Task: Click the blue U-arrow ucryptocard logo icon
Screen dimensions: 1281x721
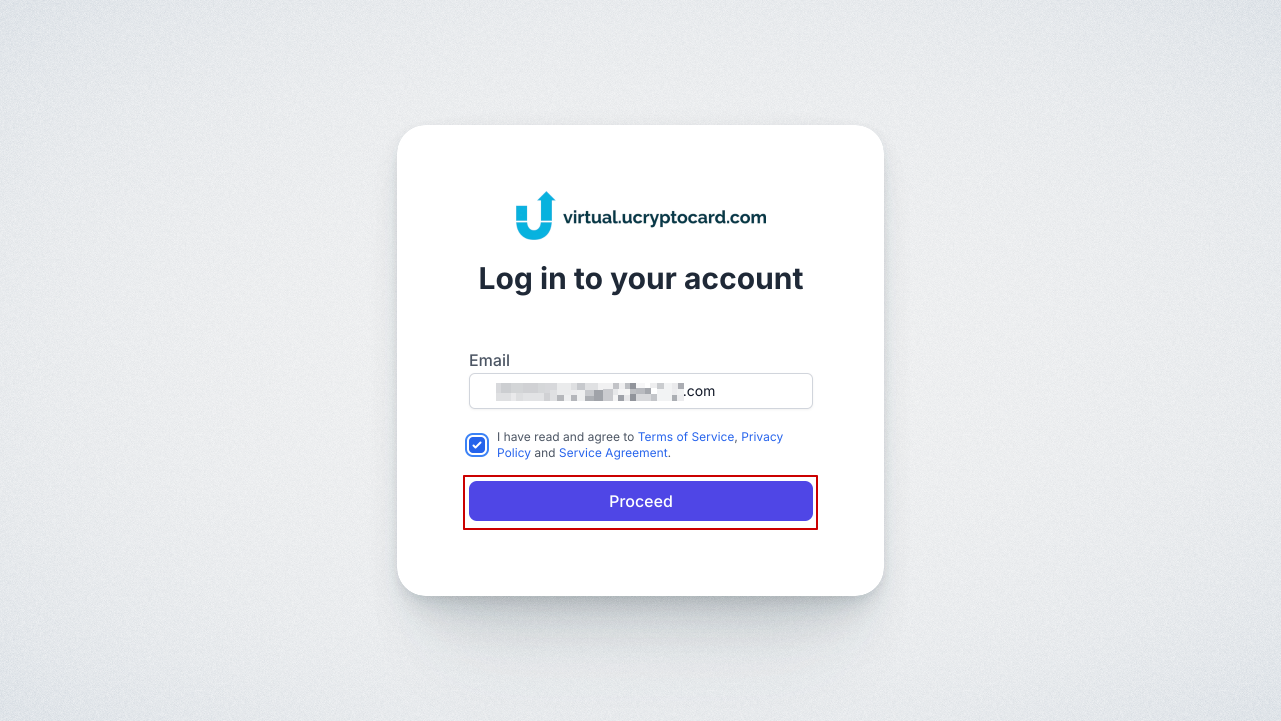Action: pos(535,215)
